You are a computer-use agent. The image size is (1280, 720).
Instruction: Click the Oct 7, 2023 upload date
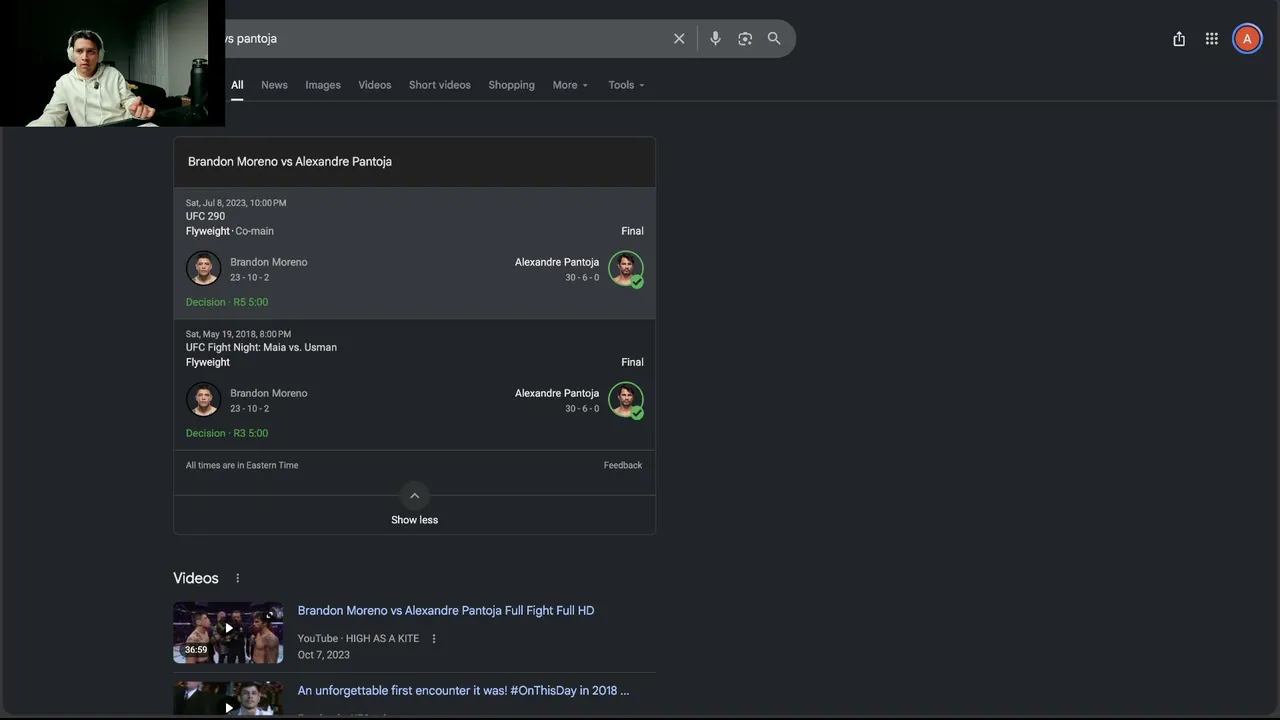pyautogui.click(x=324, y=655)
